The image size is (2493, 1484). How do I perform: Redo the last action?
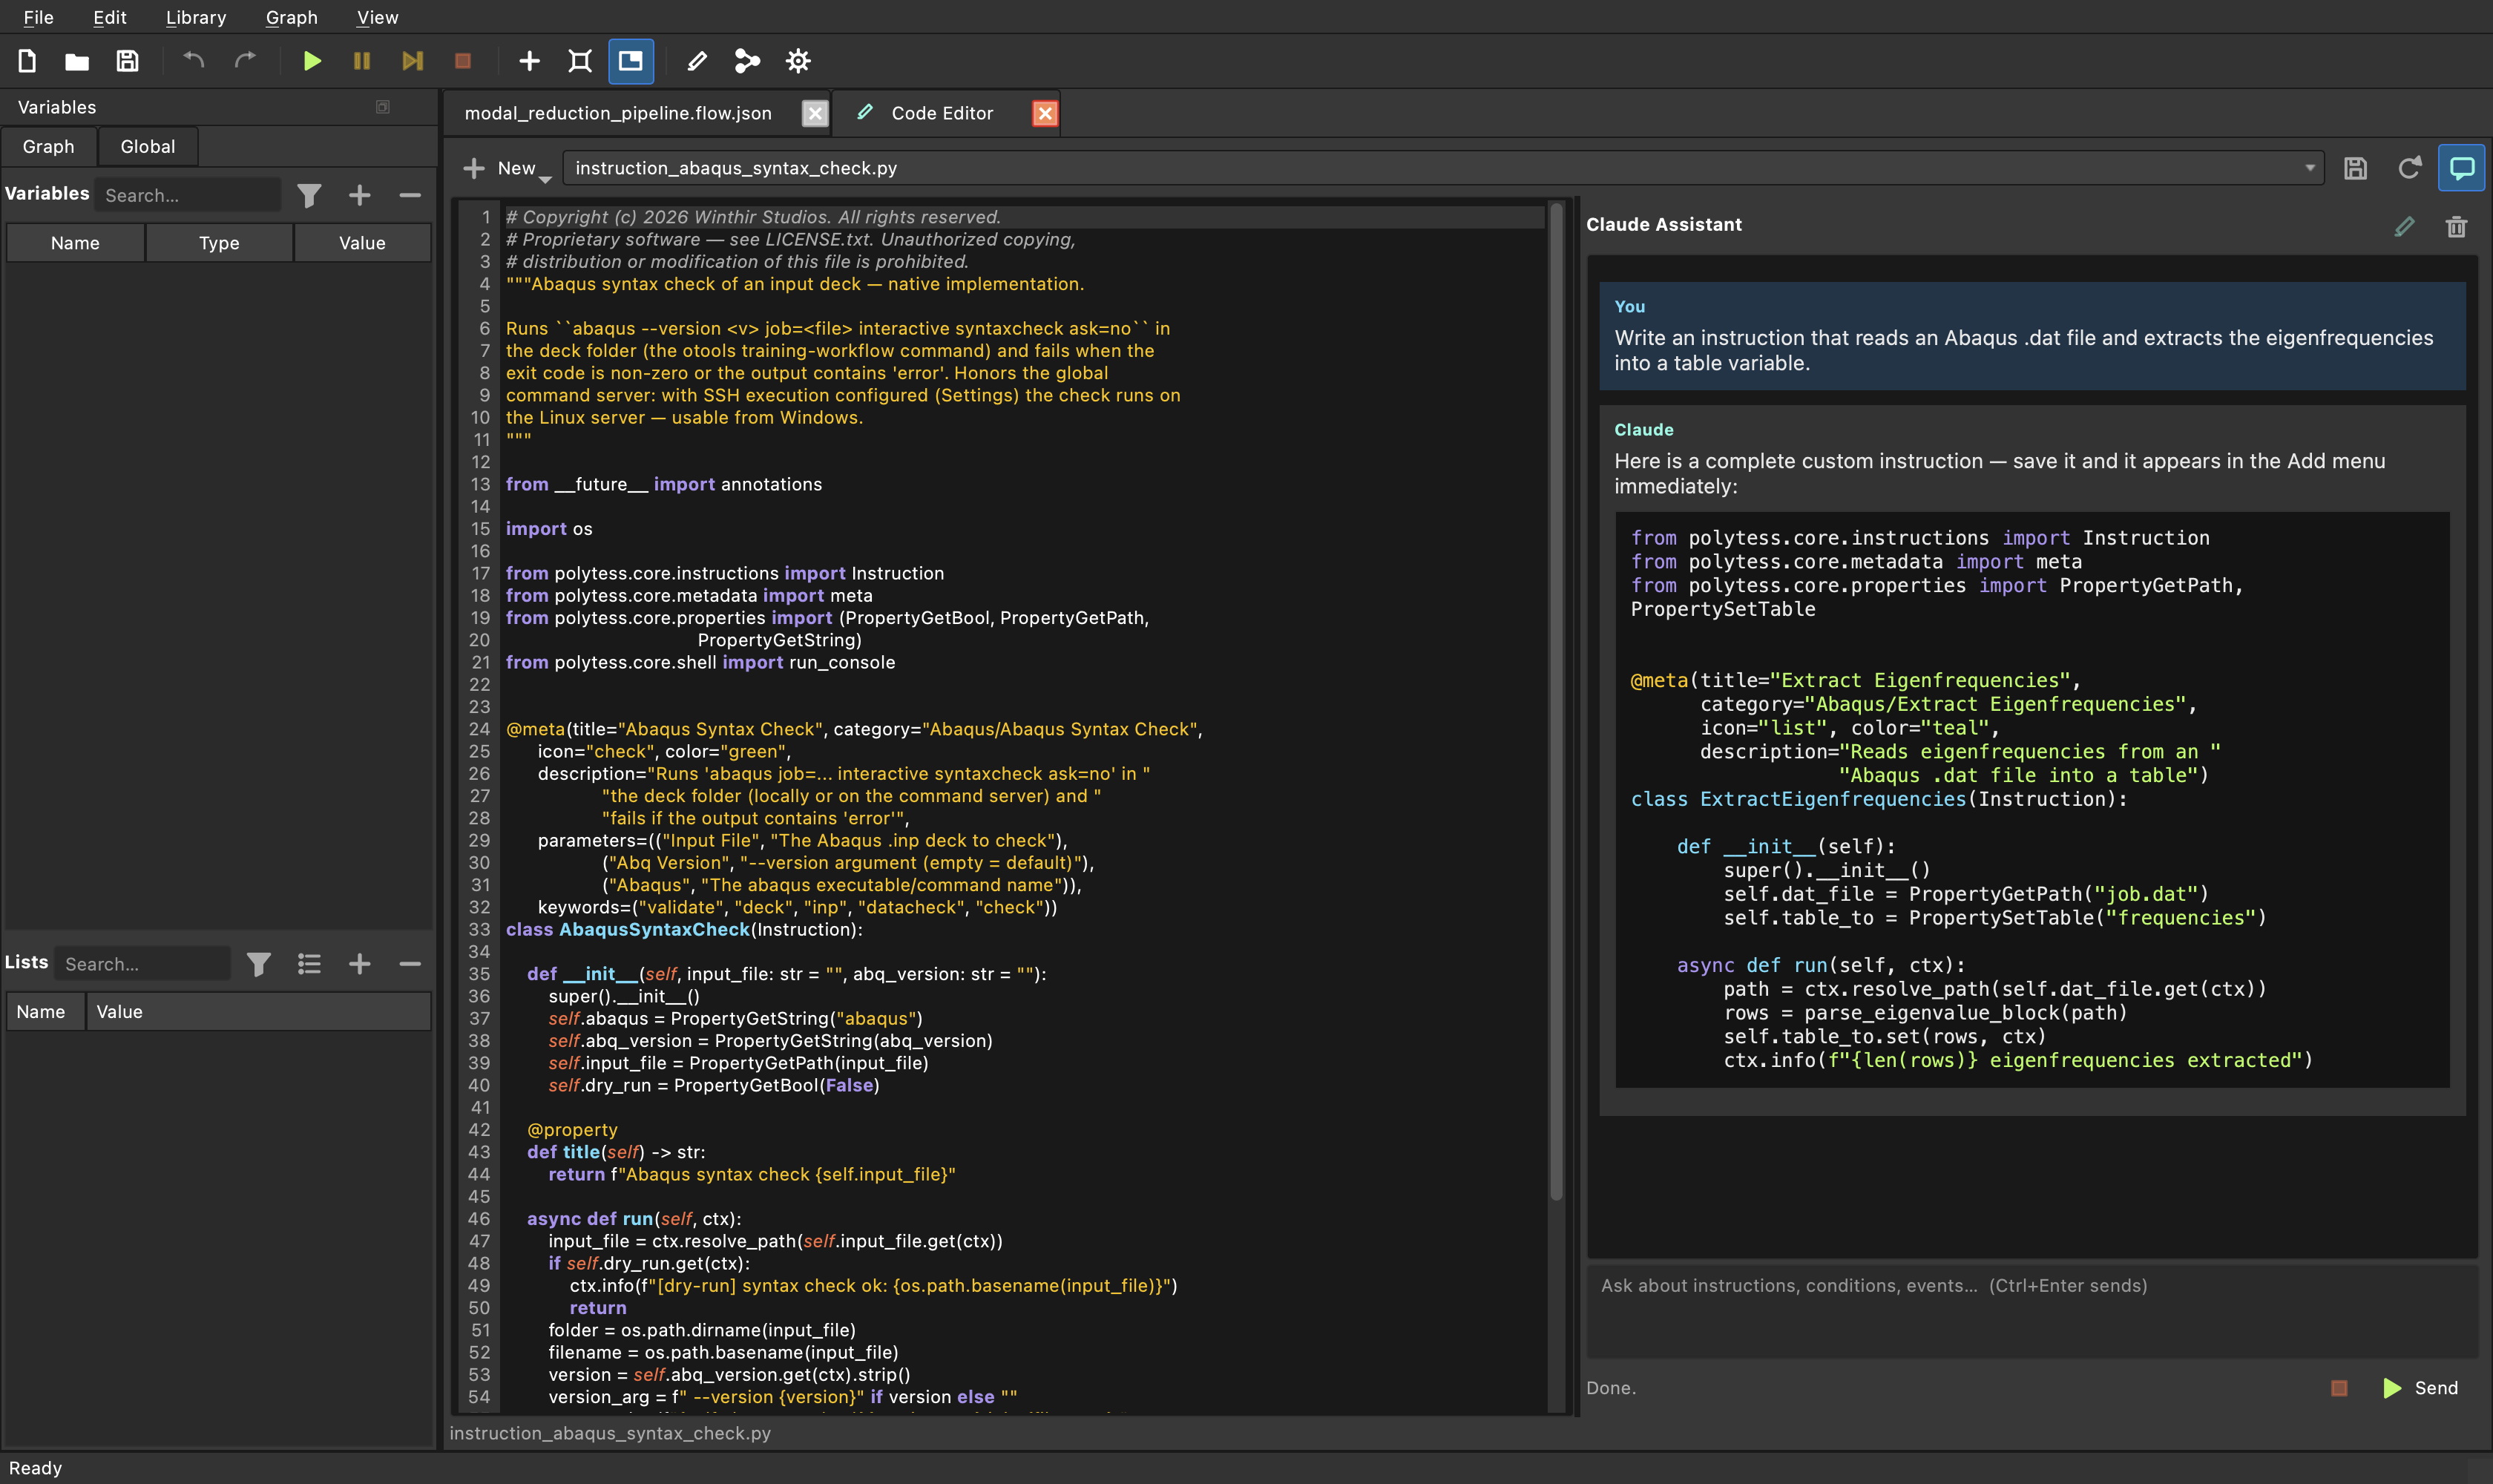coord(245,61)
